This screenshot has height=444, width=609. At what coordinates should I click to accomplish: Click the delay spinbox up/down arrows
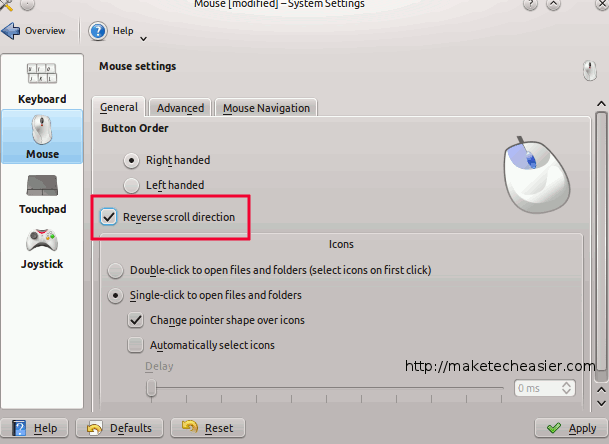click(566, 388)
